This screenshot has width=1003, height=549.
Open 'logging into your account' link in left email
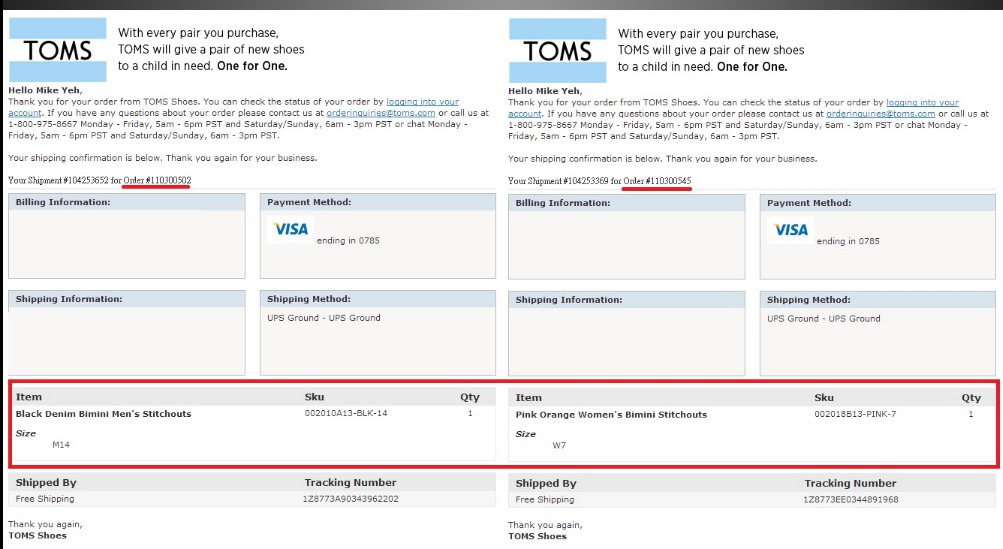(422, 102)
